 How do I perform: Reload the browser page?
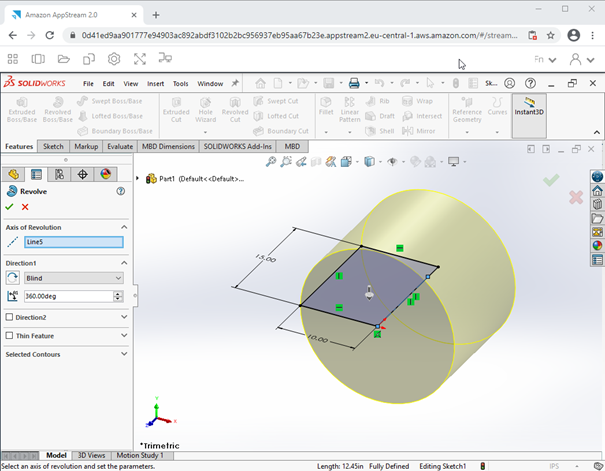(50, 35)
